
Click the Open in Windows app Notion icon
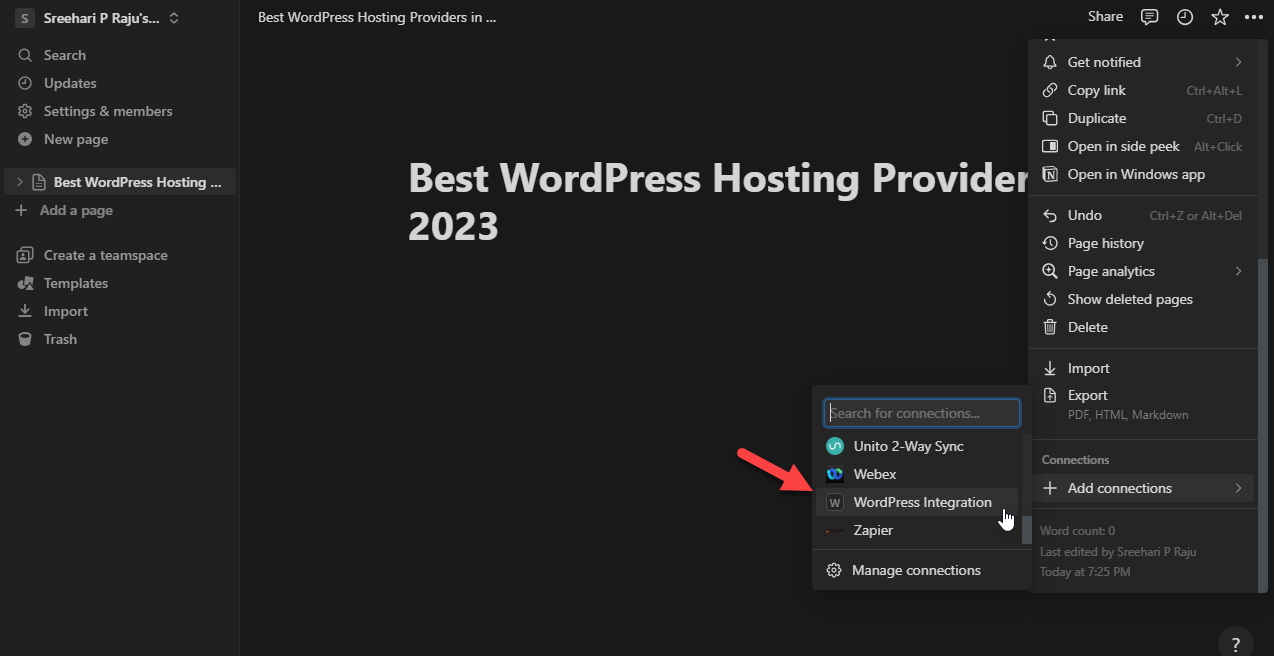point(1050,174)
